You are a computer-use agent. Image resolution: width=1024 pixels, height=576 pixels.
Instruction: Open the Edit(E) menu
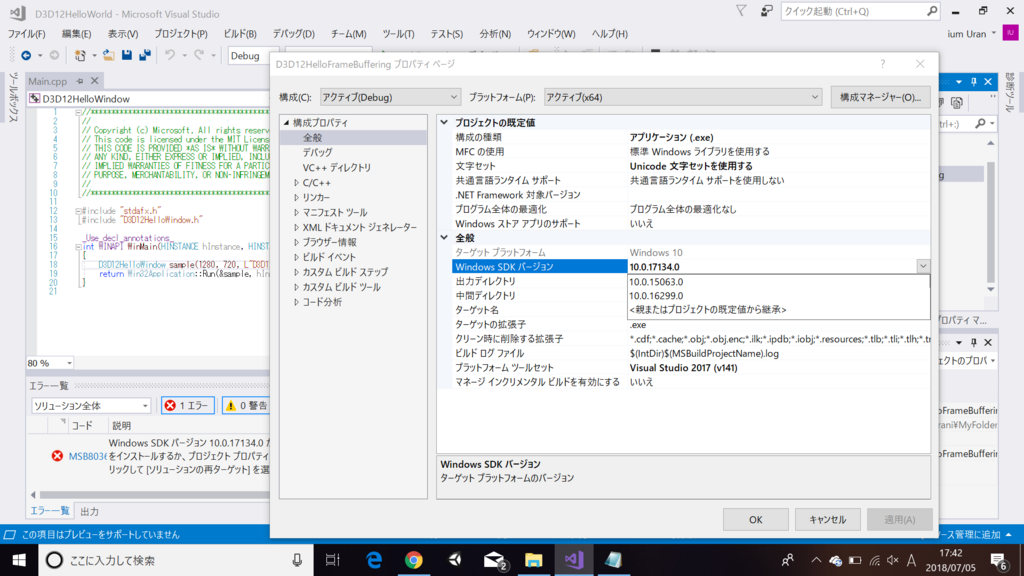[x=76, y=34]
